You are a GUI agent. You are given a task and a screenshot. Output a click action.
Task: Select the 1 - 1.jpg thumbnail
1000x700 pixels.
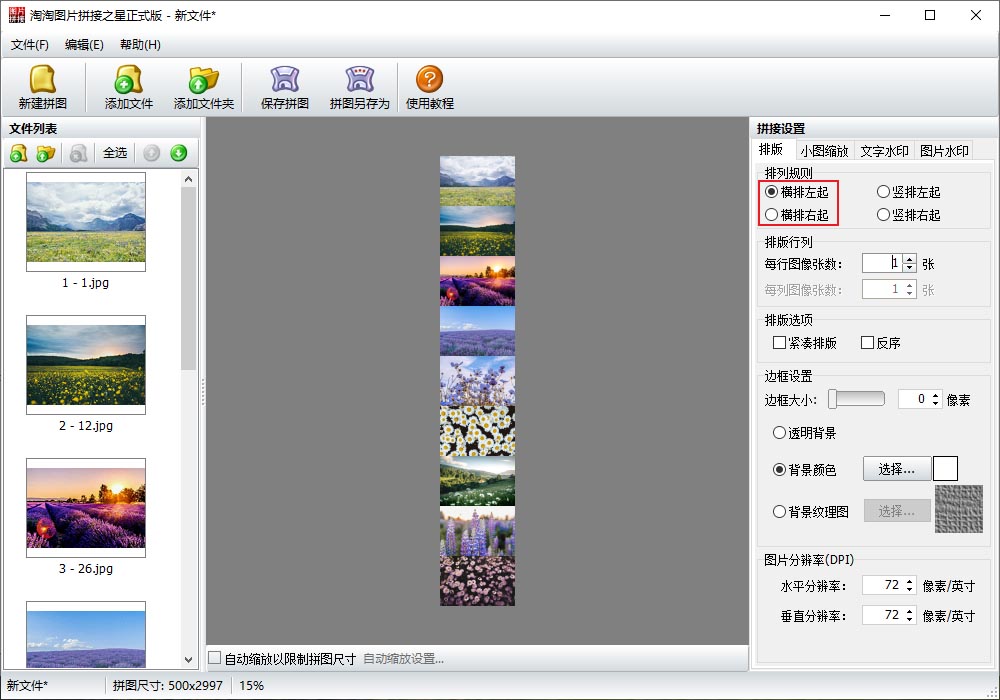click(x=86, y=222)
